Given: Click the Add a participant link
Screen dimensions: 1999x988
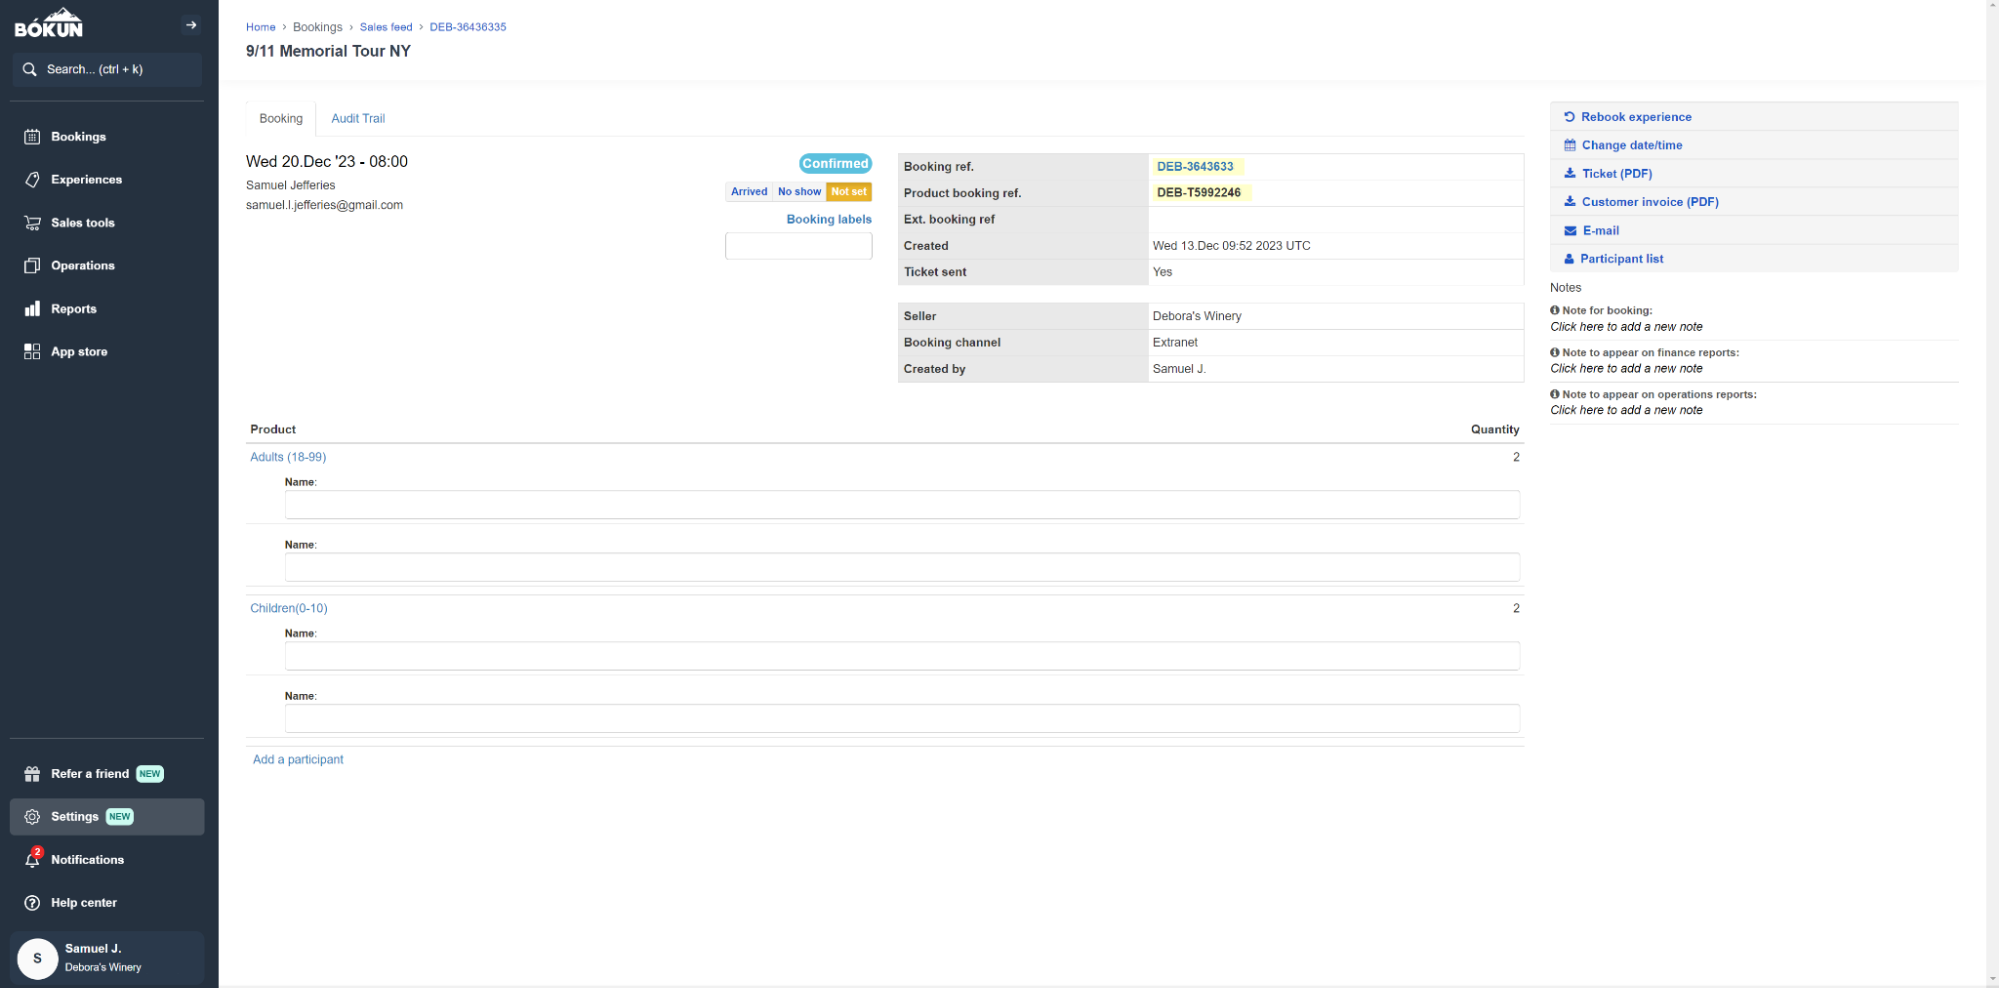Looking at the screenshot, I should point(298,760).
